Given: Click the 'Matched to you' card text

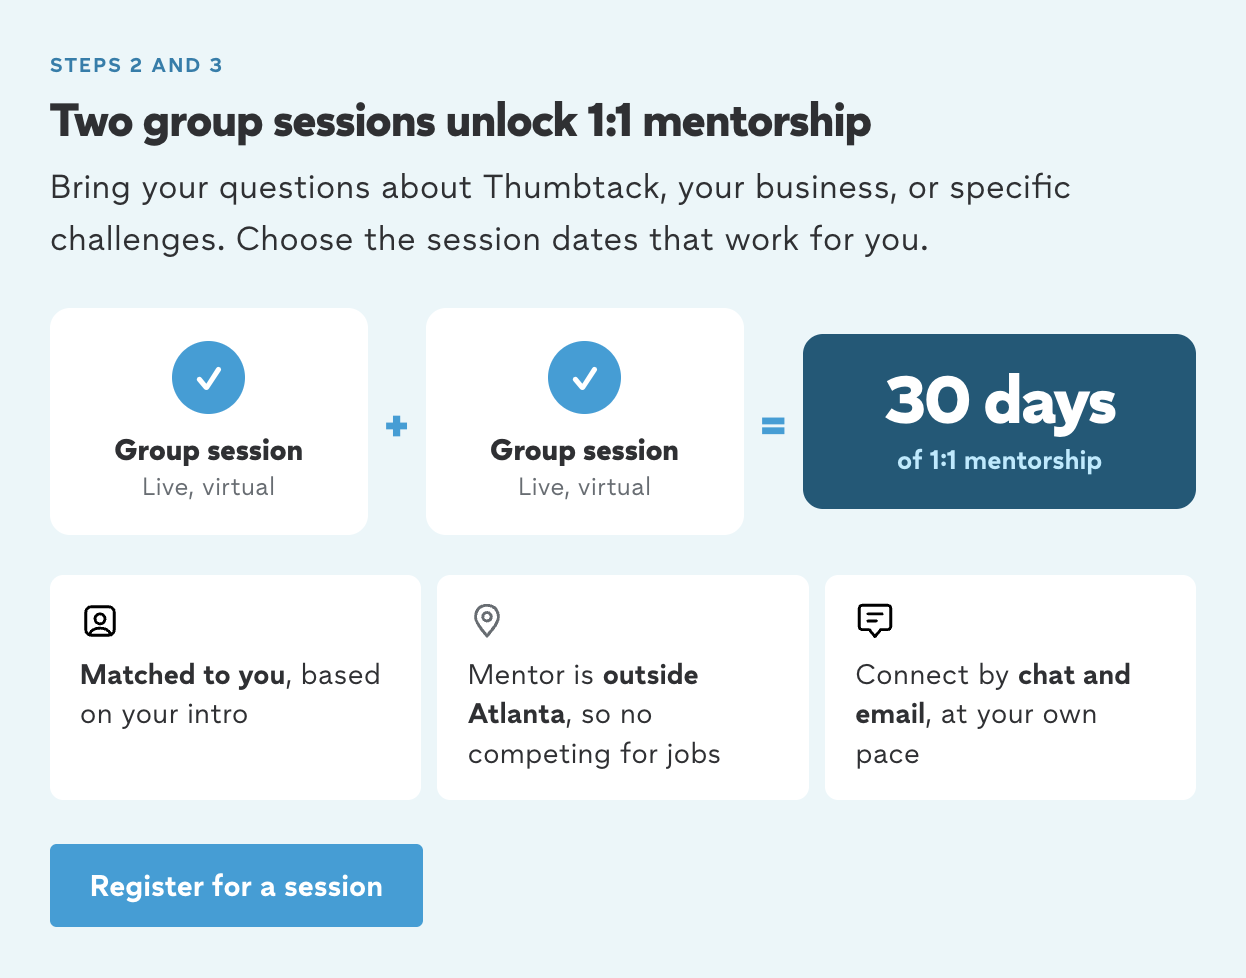Looking at the screenshot, I should [230, 694].
